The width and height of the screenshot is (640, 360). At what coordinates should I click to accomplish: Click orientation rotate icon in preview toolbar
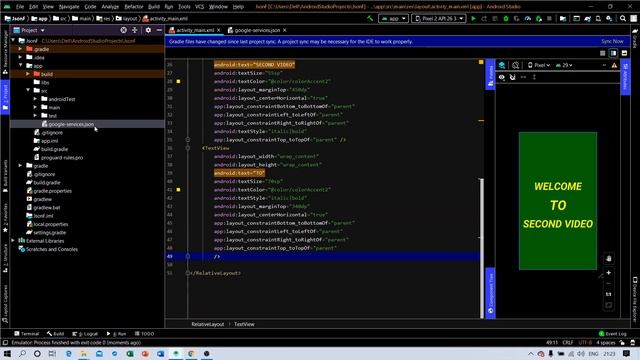point(516,65)
